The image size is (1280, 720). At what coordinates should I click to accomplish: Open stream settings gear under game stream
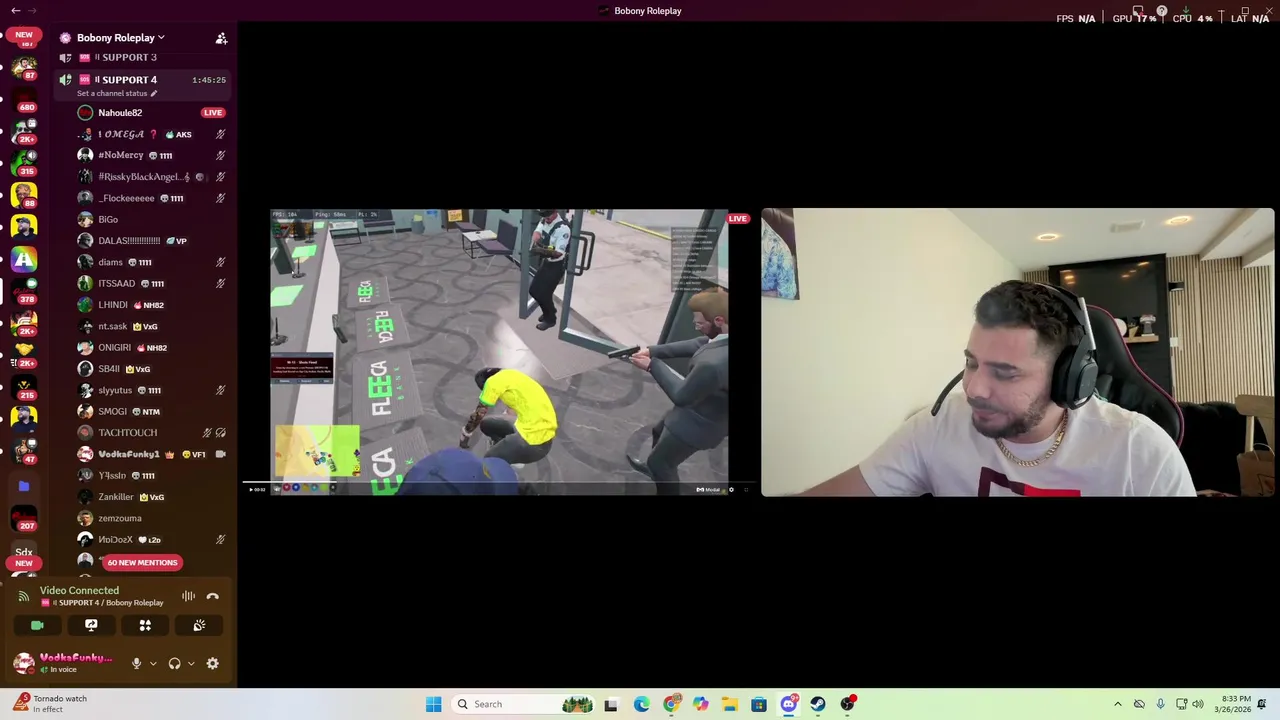(x=731, y=490)
